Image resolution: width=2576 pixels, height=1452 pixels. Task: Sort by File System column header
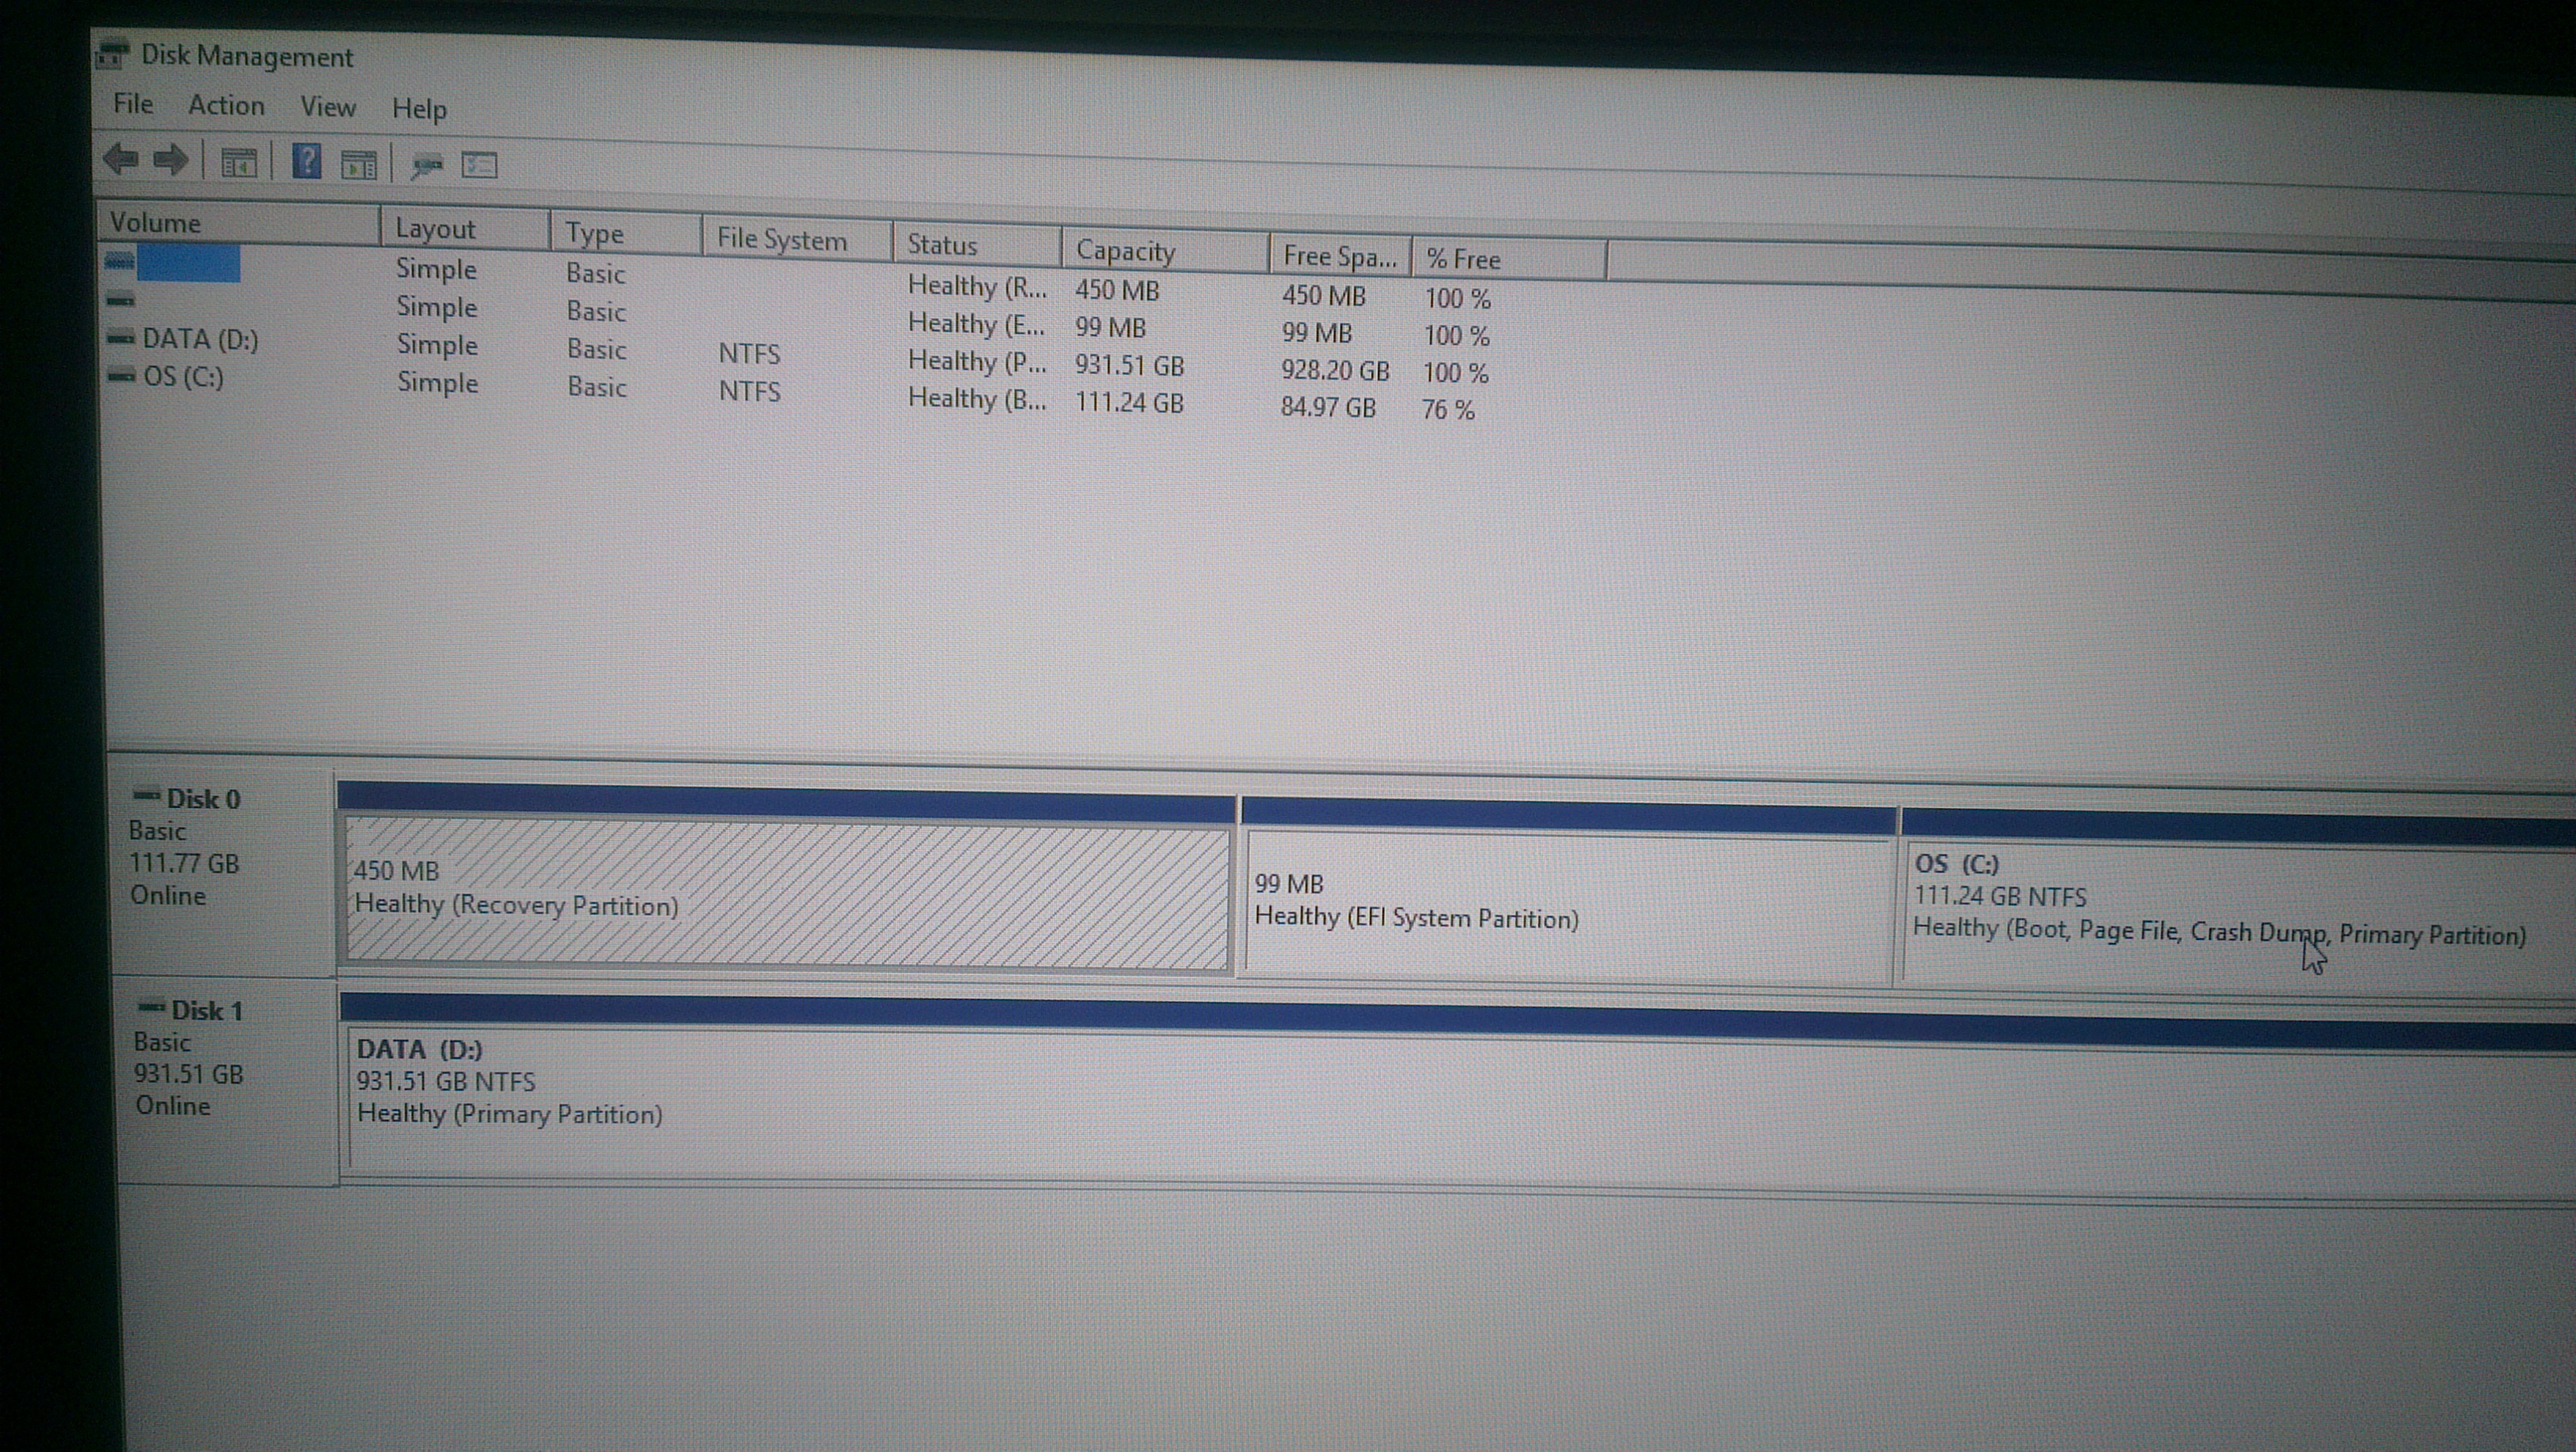coord(781,240)
